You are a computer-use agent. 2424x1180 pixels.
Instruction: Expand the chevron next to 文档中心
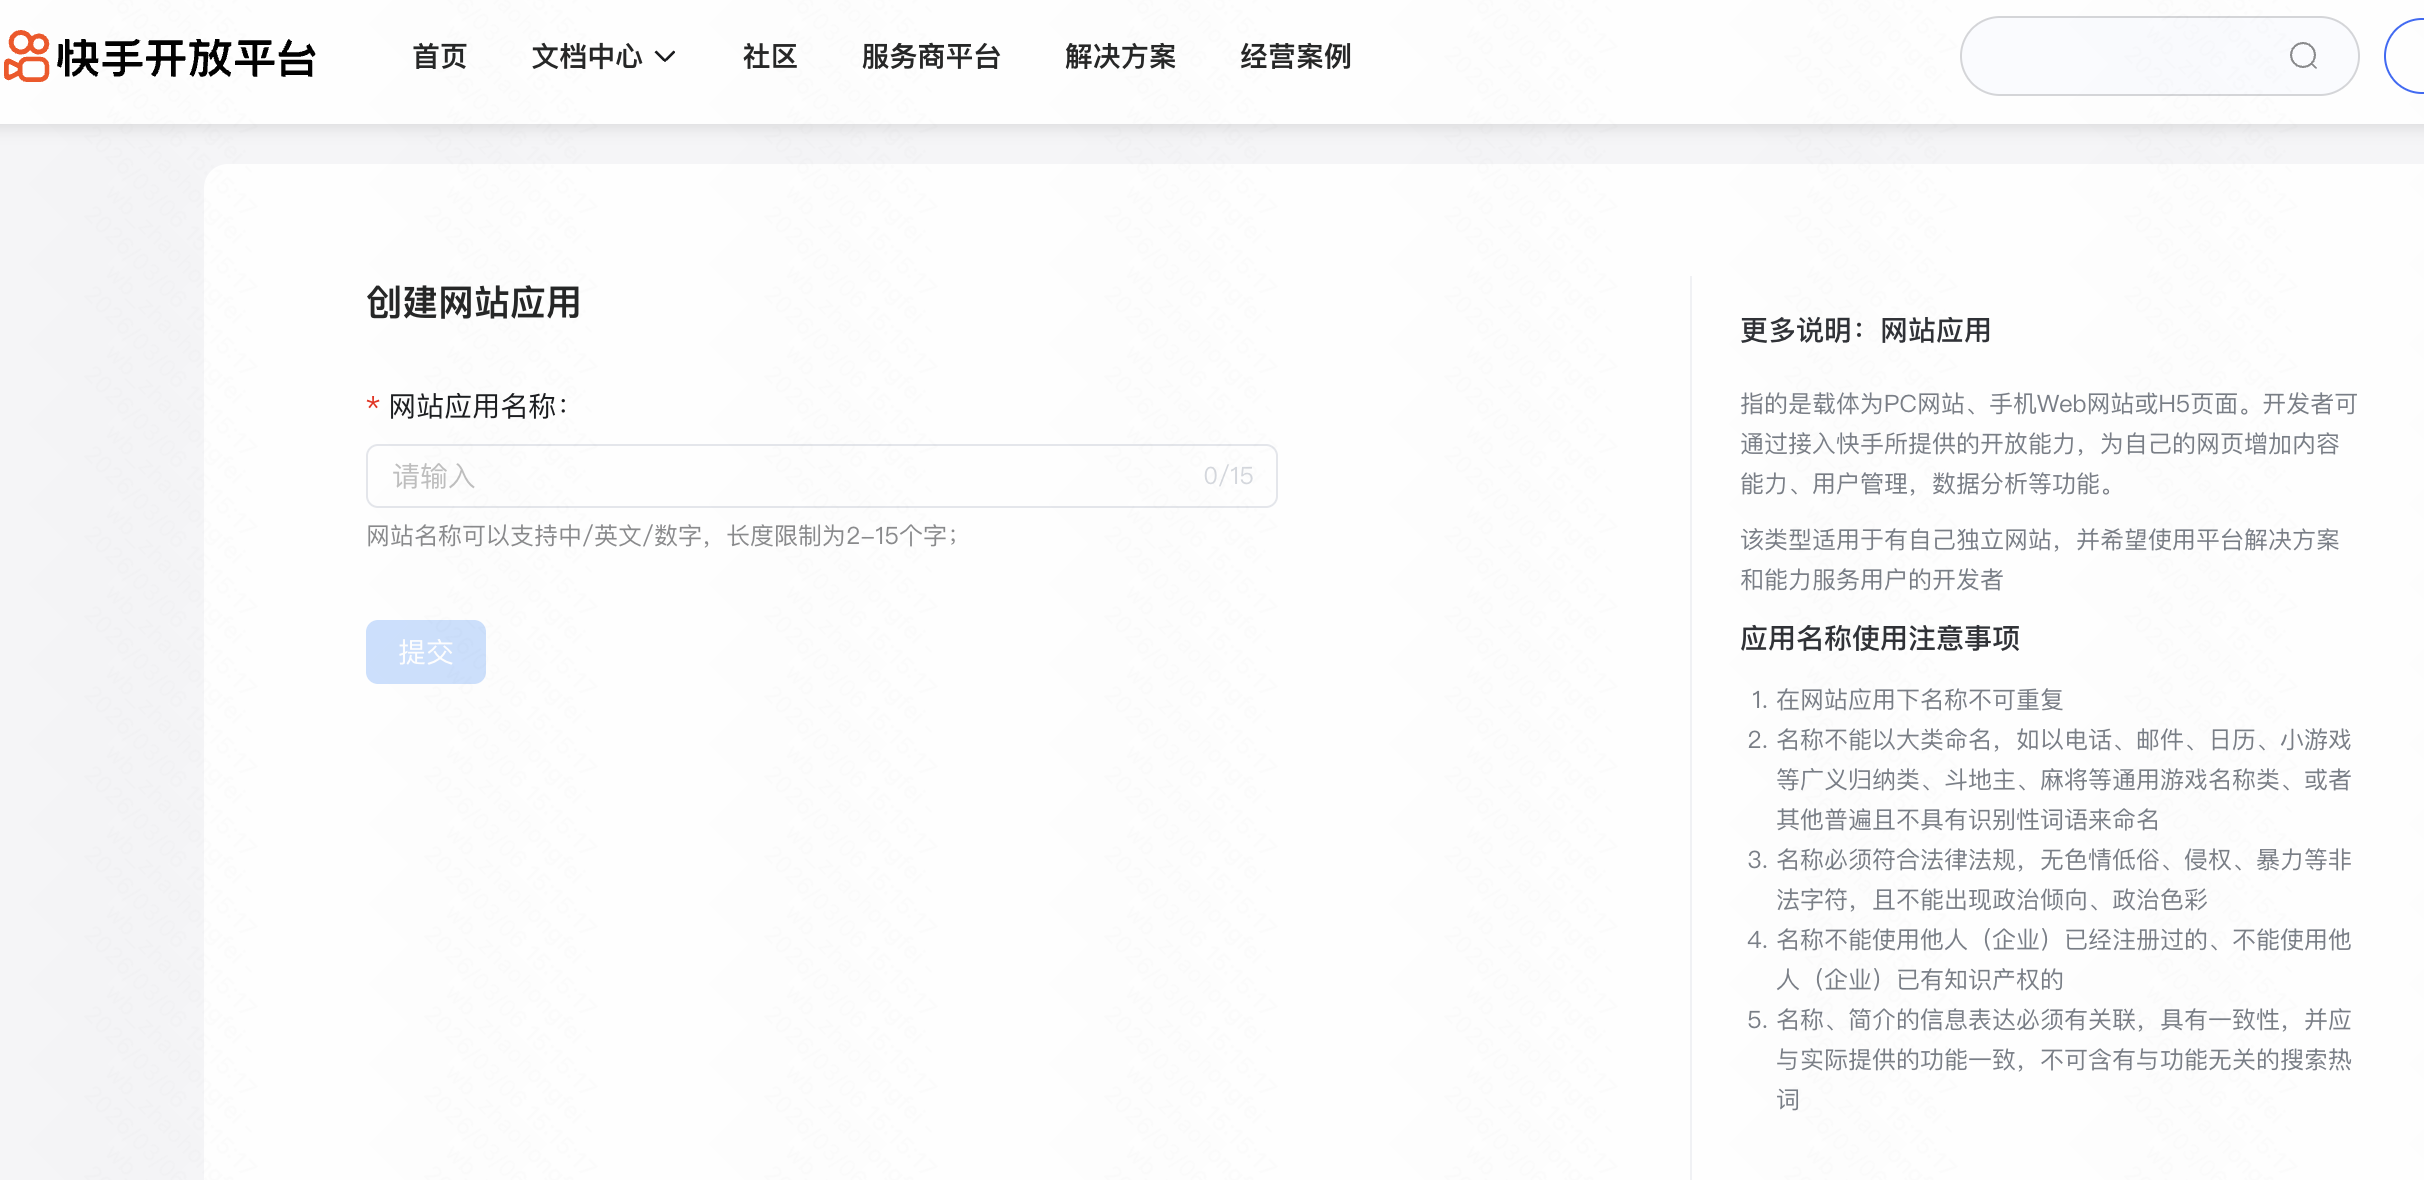click(x=665, y=57)
